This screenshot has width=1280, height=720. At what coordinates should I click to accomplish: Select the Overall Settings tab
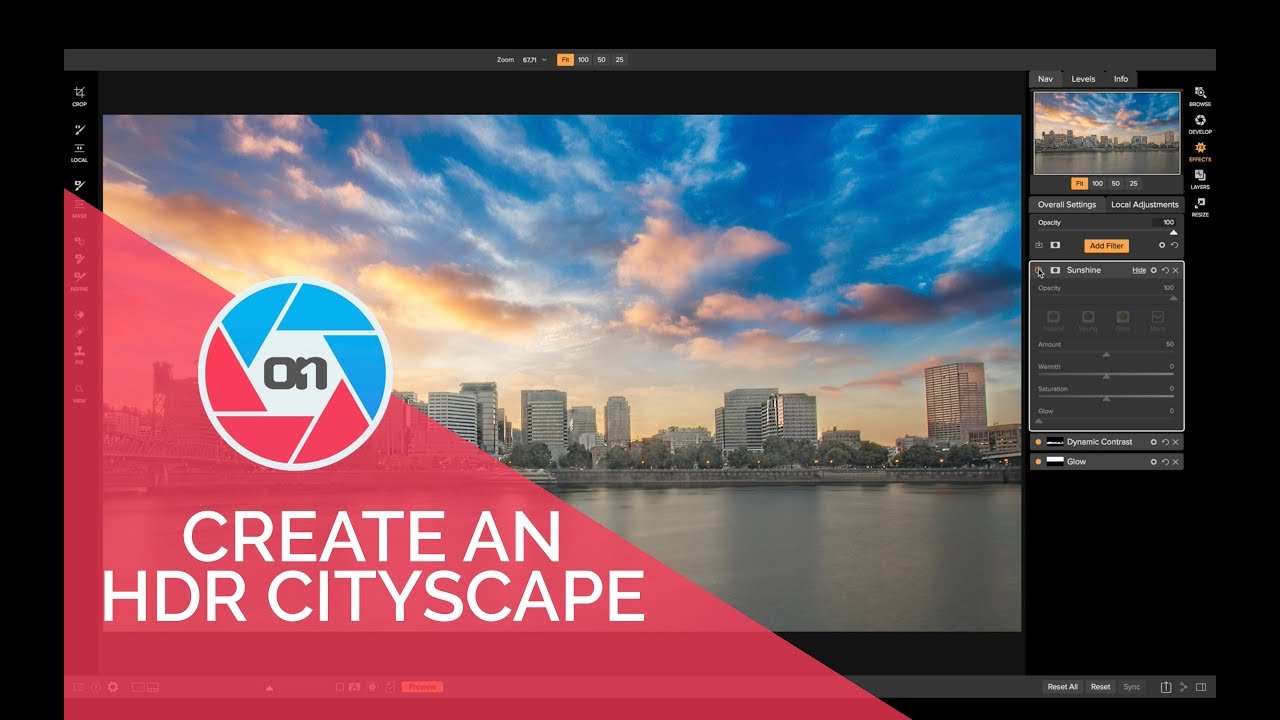[x=1067, y=205]
